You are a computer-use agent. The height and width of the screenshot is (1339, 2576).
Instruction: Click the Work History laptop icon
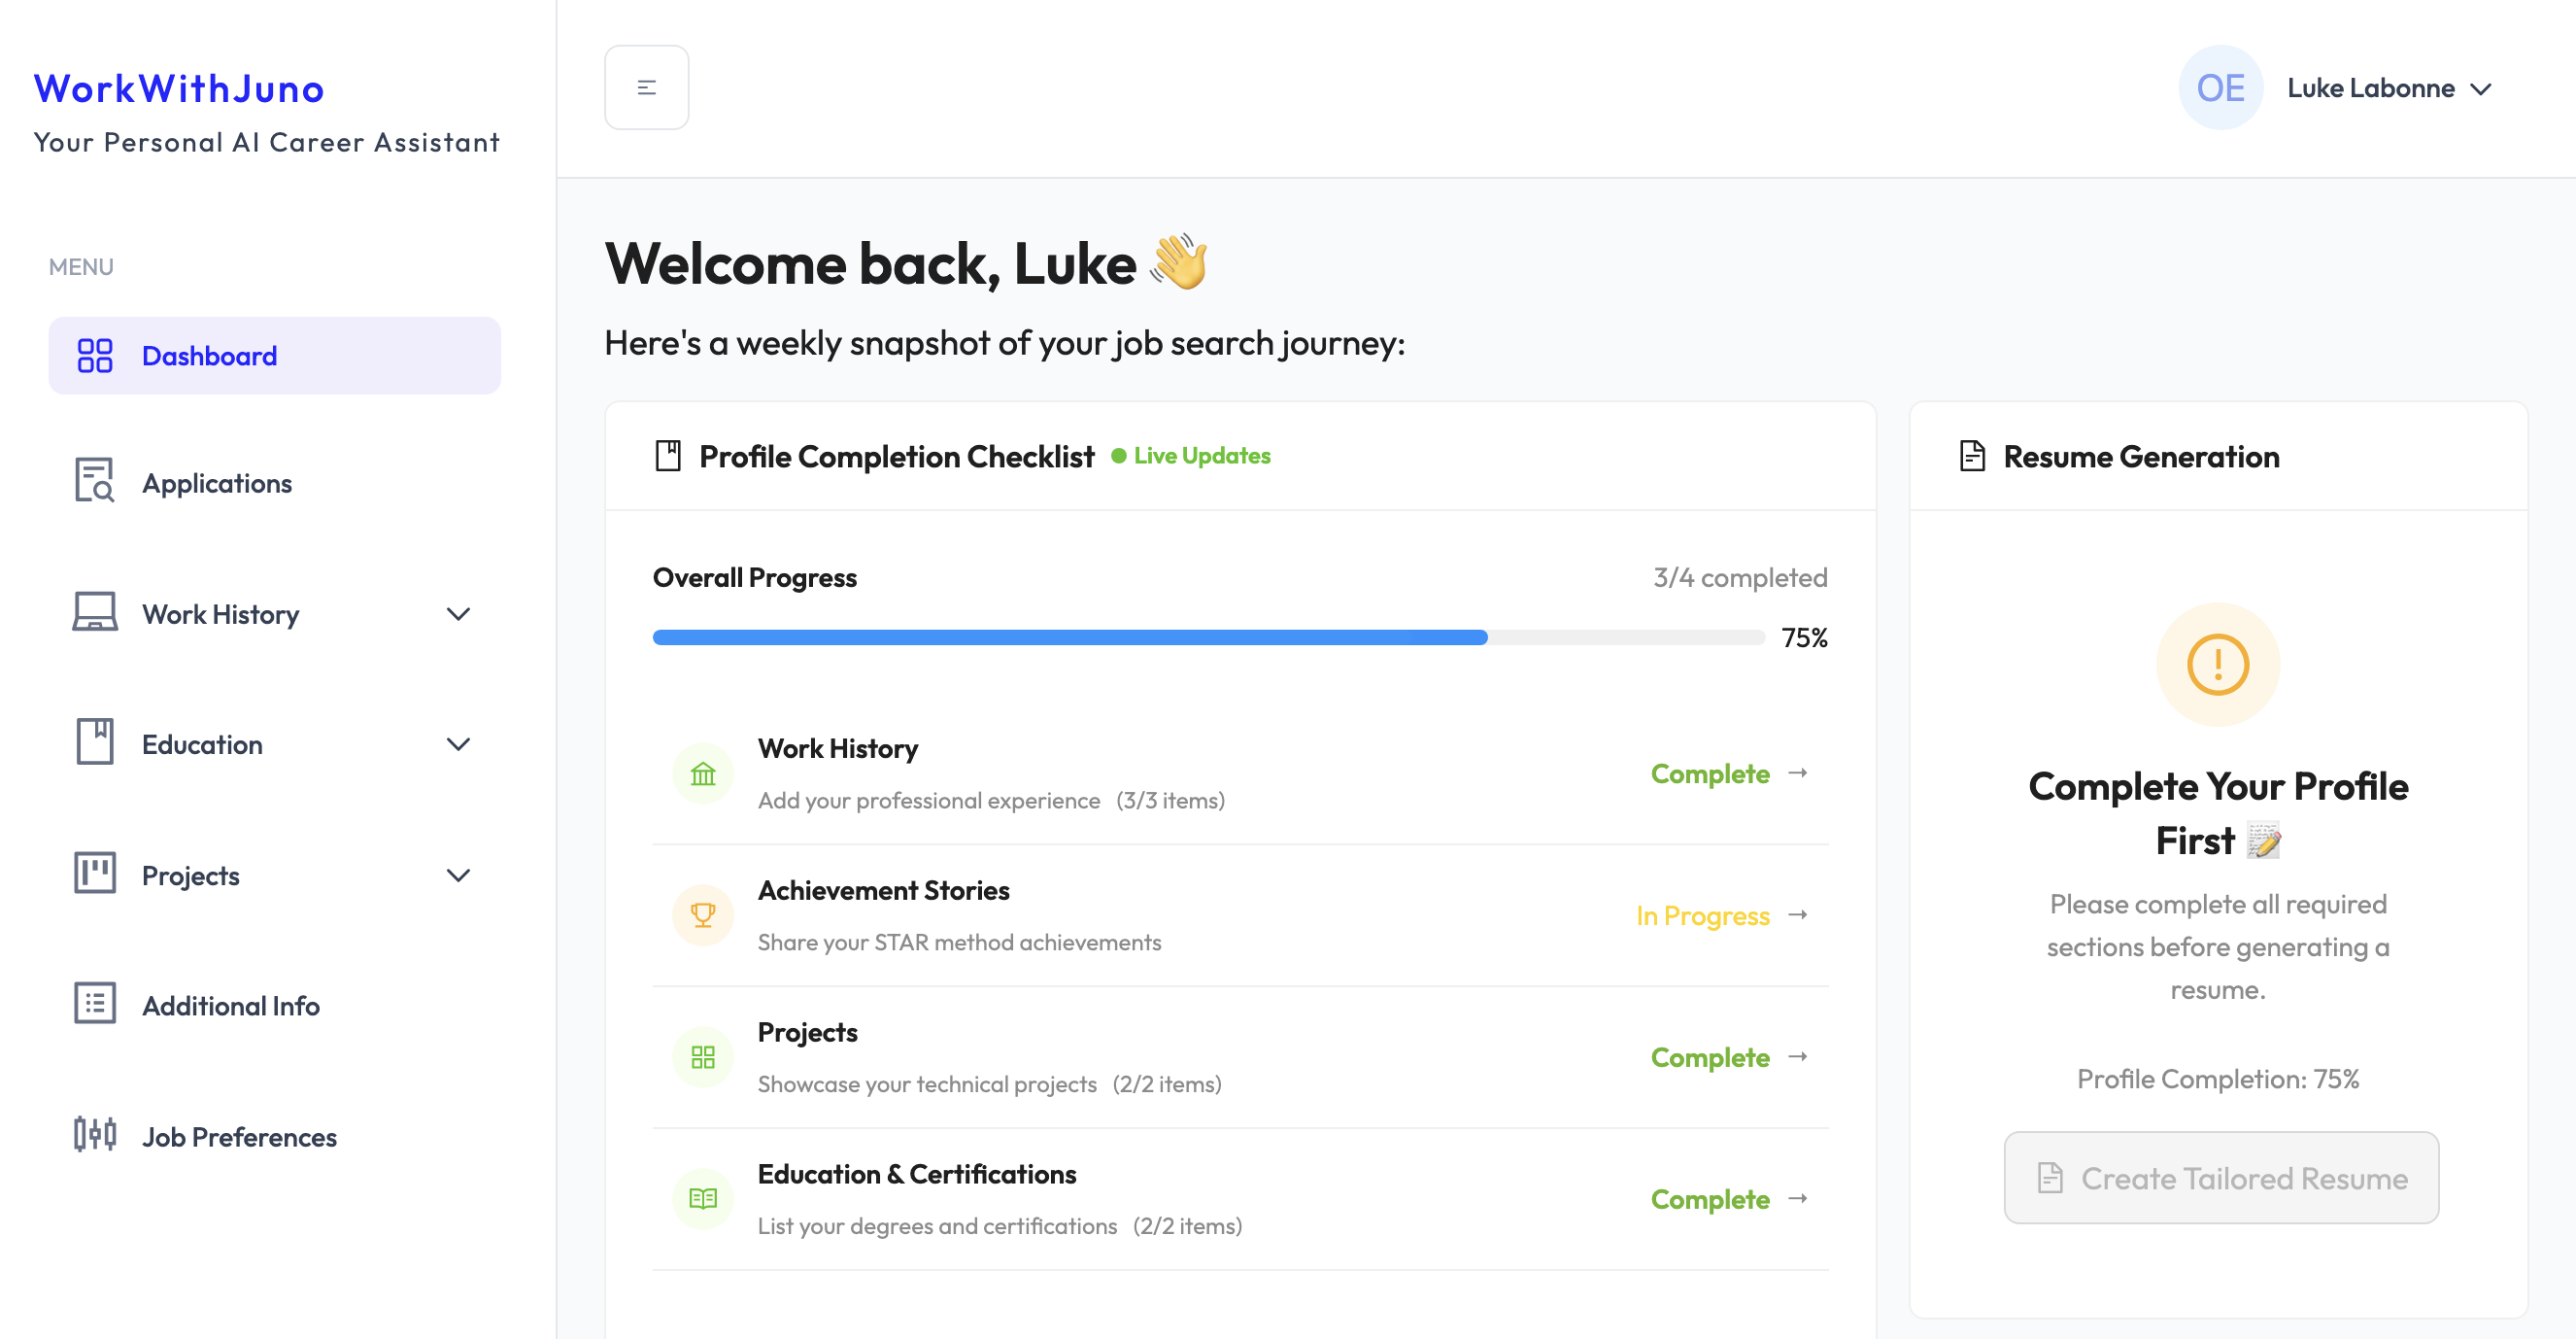click(x=94, y=613)
